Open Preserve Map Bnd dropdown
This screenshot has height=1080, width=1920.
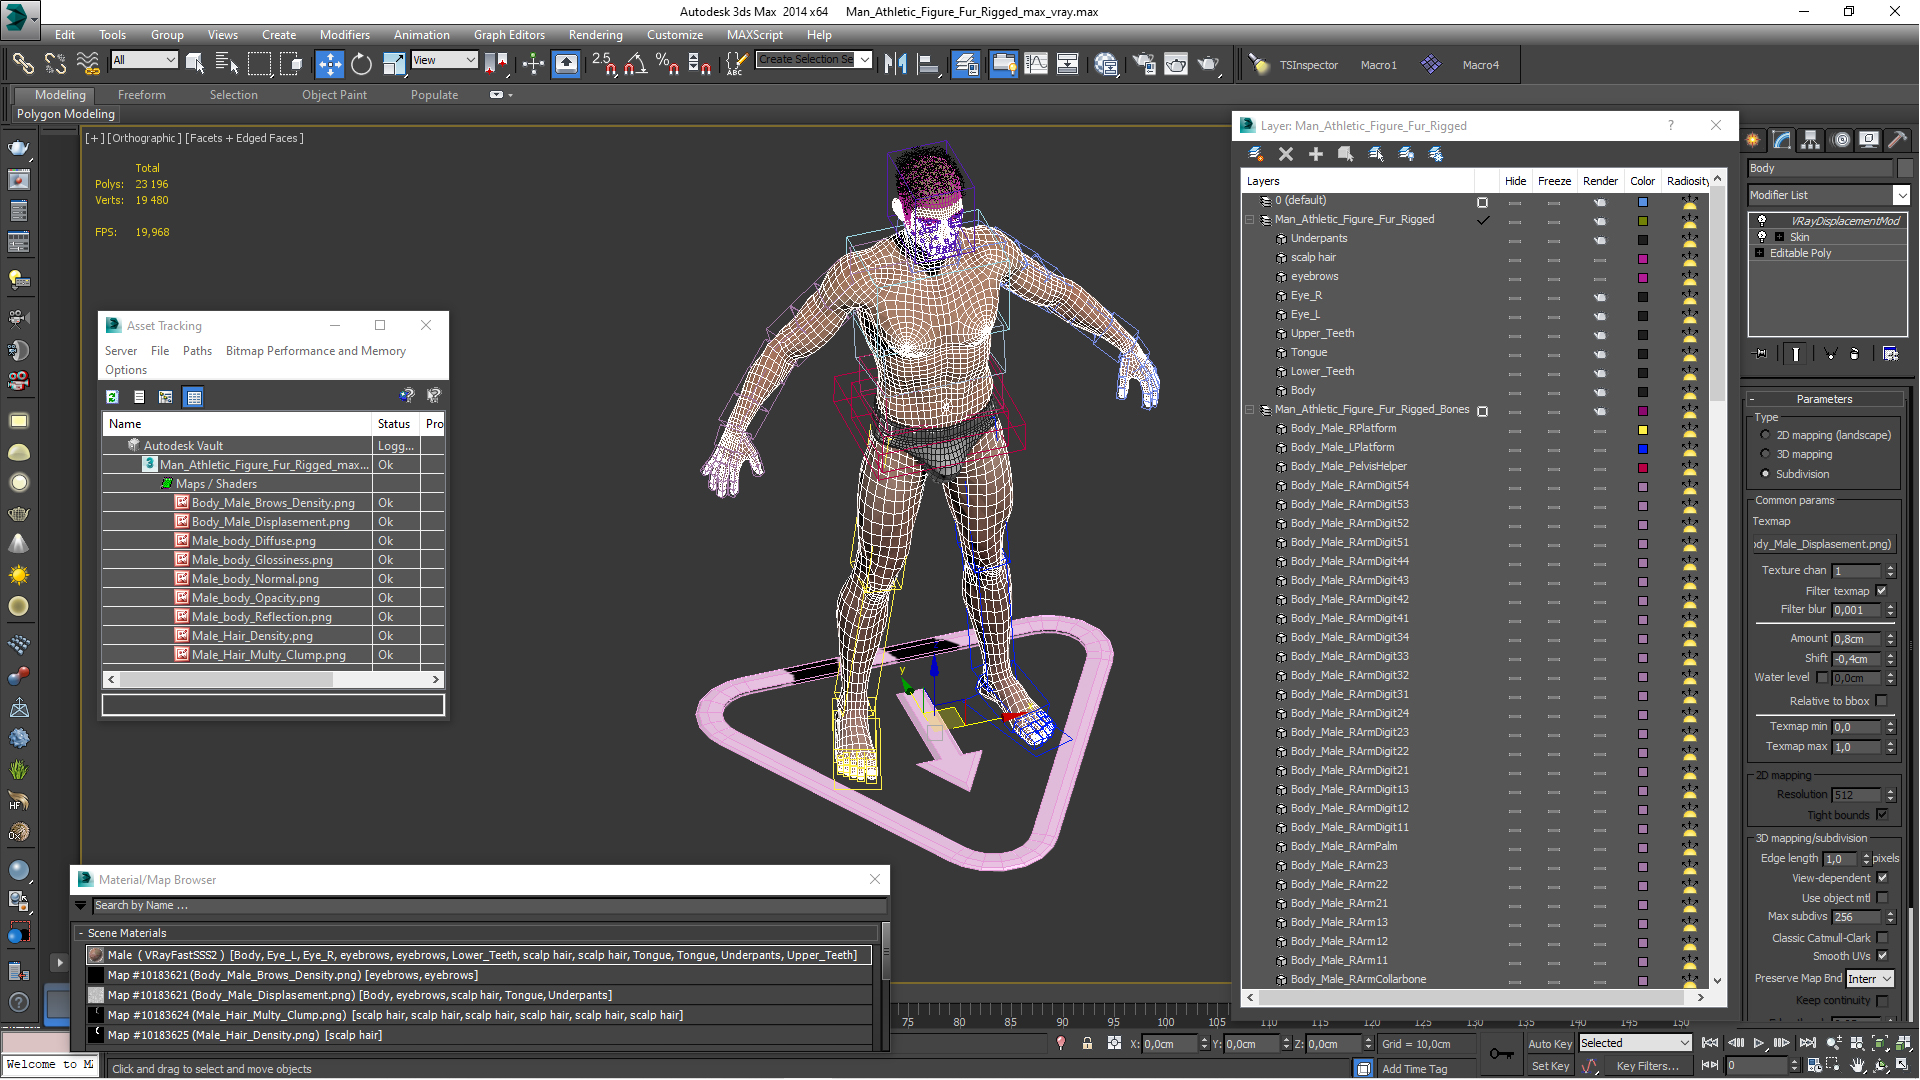point(1870,979)
